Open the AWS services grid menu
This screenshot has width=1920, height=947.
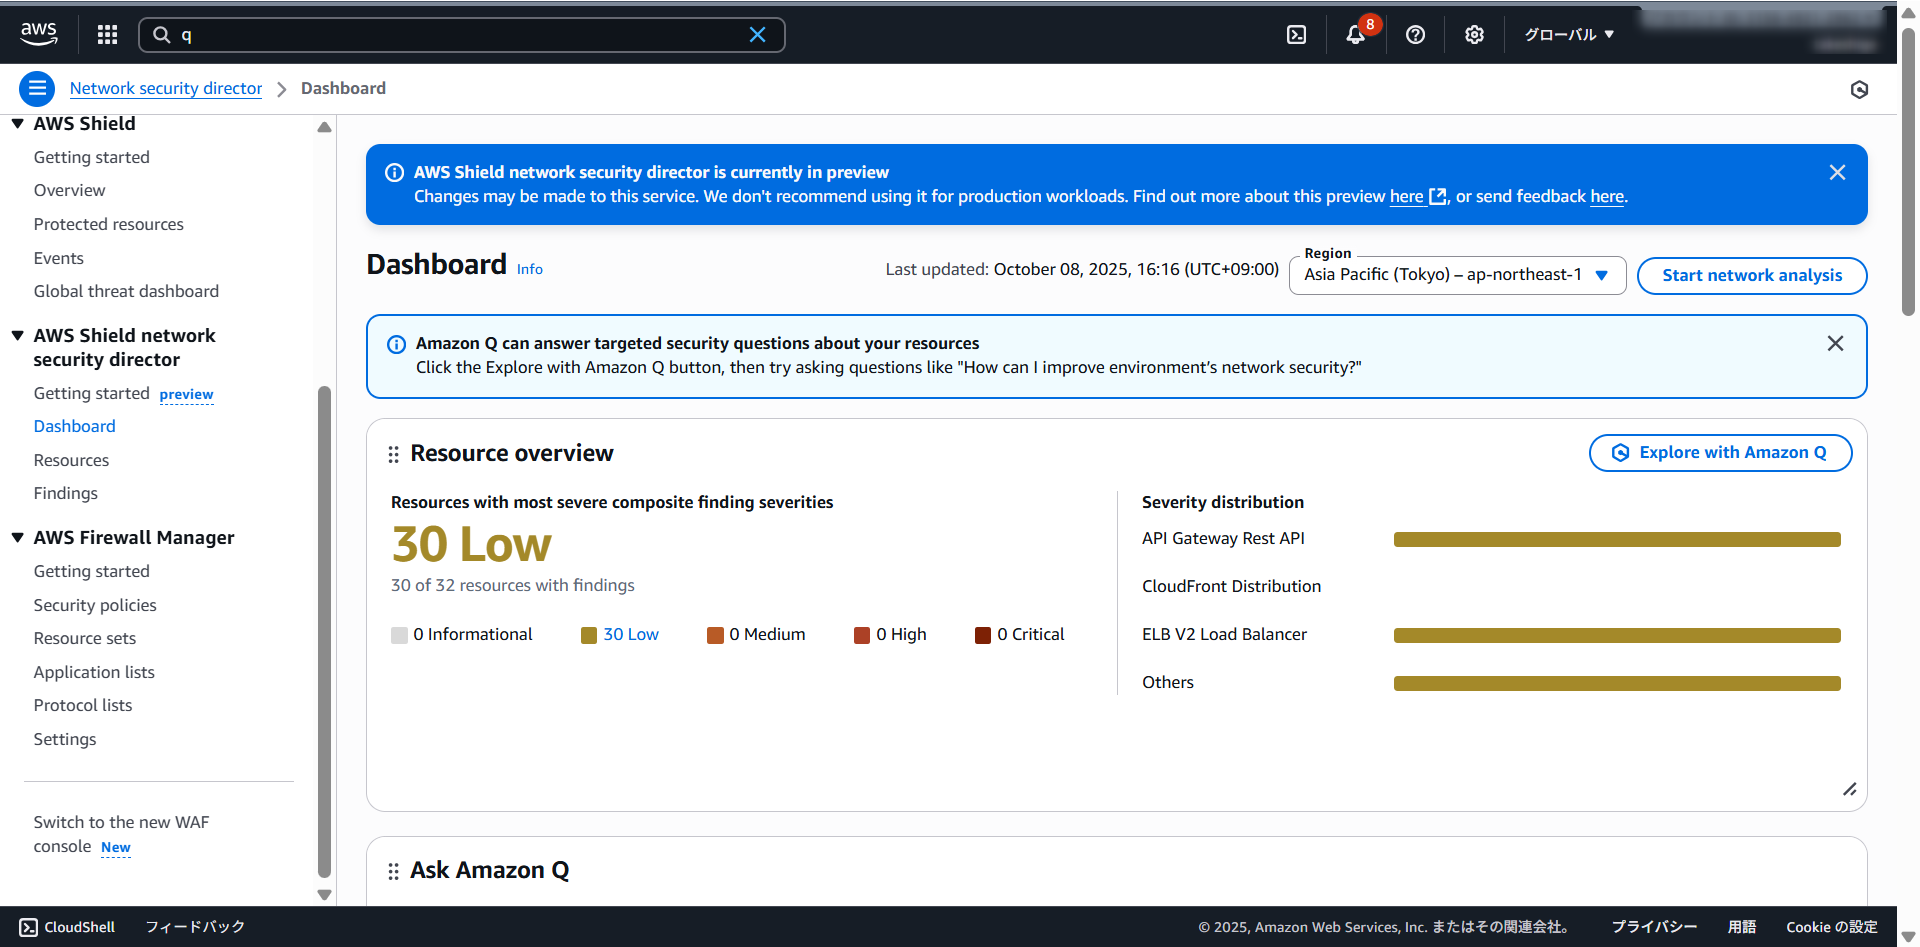(107, 35)
